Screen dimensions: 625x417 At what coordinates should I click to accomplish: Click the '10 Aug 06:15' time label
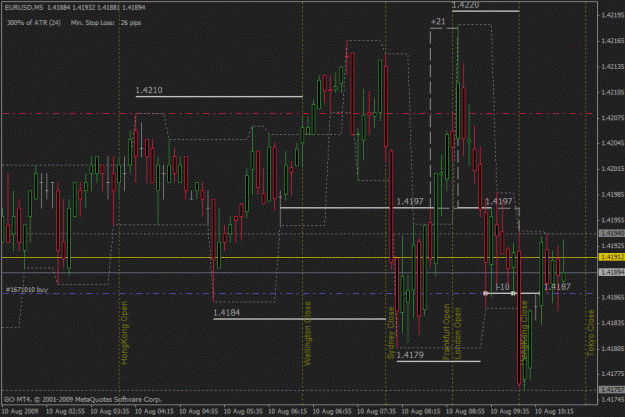[288, 411]
